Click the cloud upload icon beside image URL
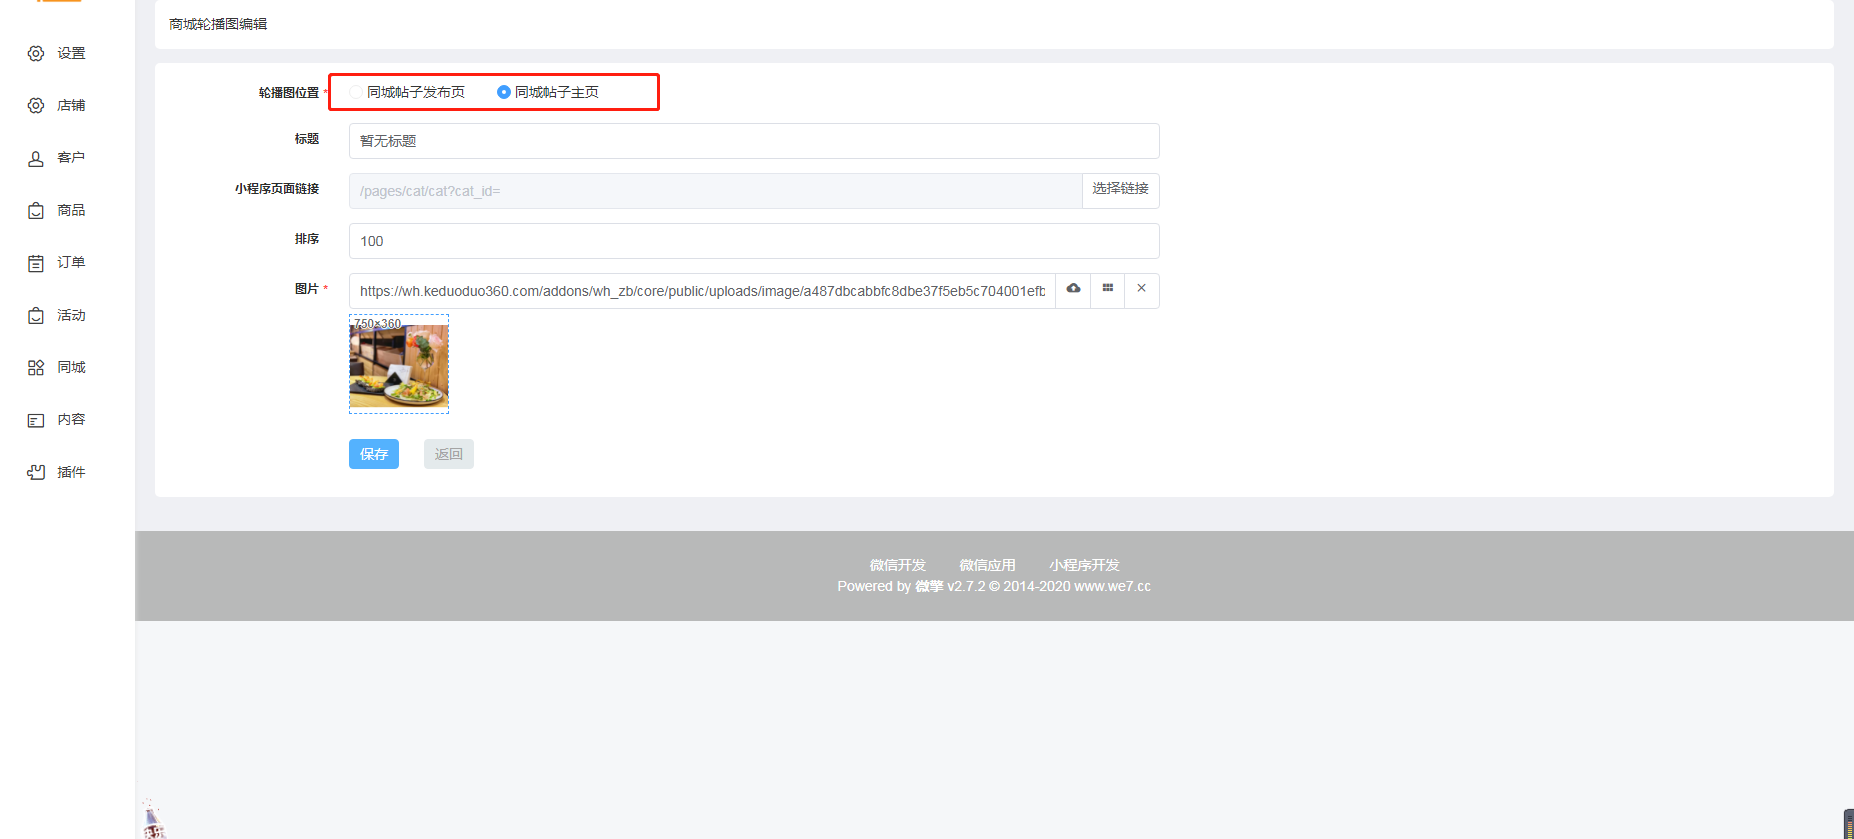This screenshot has height=839, width=1854. [1073, 290]
